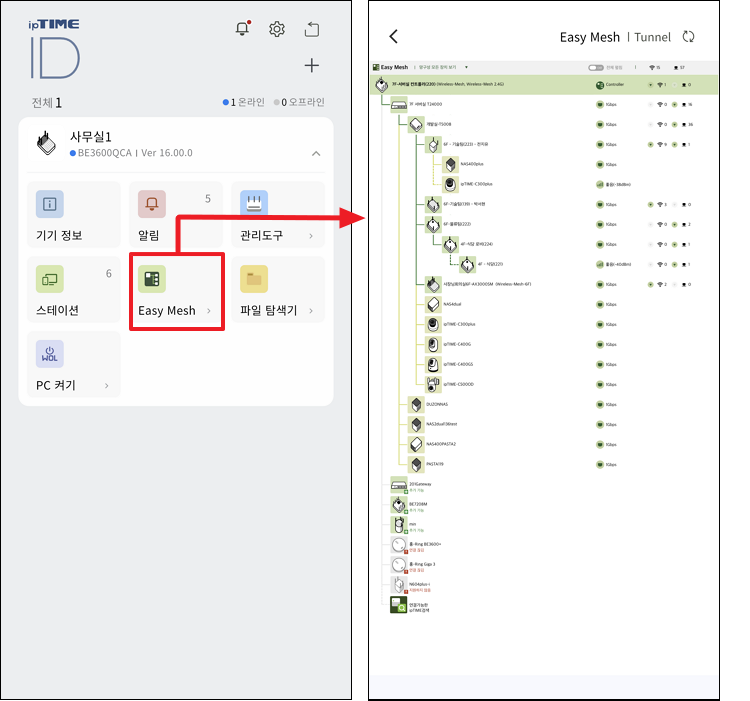
Task: Open the 관리도구 tile
Action: pos(278,214)
